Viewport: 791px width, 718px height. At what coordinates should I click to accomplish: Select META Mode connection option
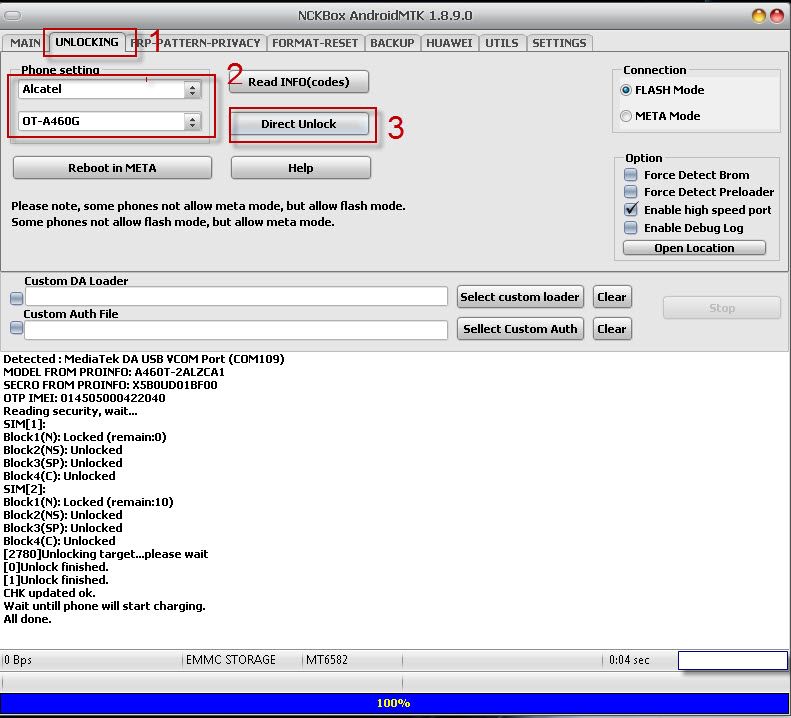point(627,116)
